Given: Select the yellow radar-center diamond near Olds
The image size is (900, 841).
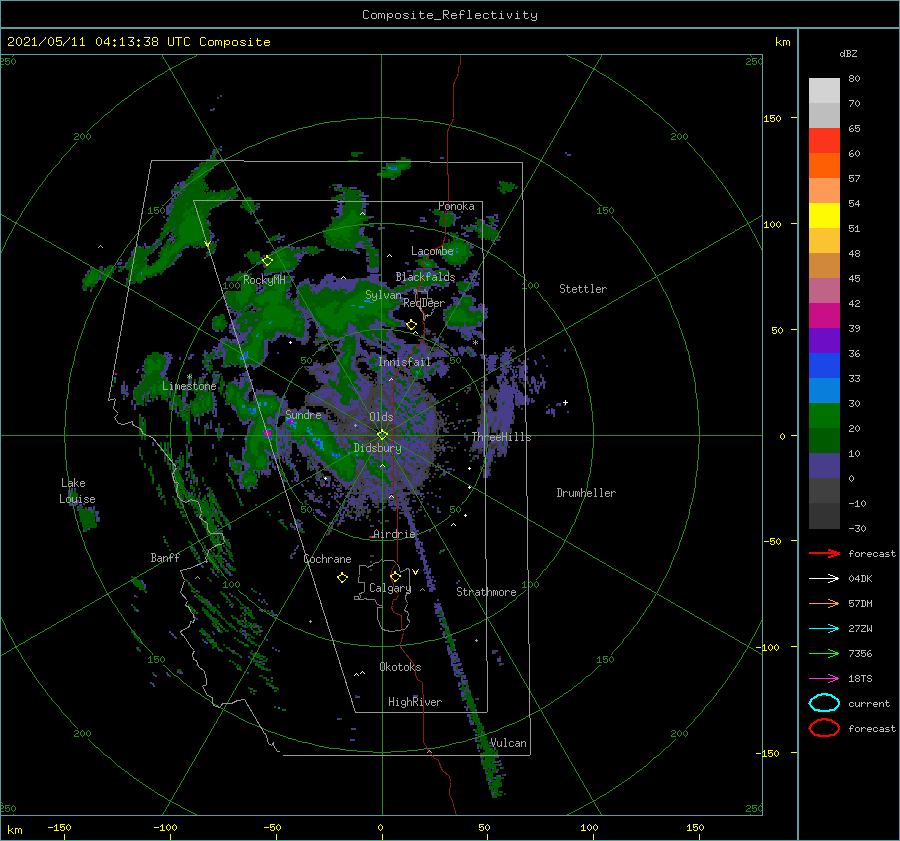Looking at the screenshot, I should [382, 435].
